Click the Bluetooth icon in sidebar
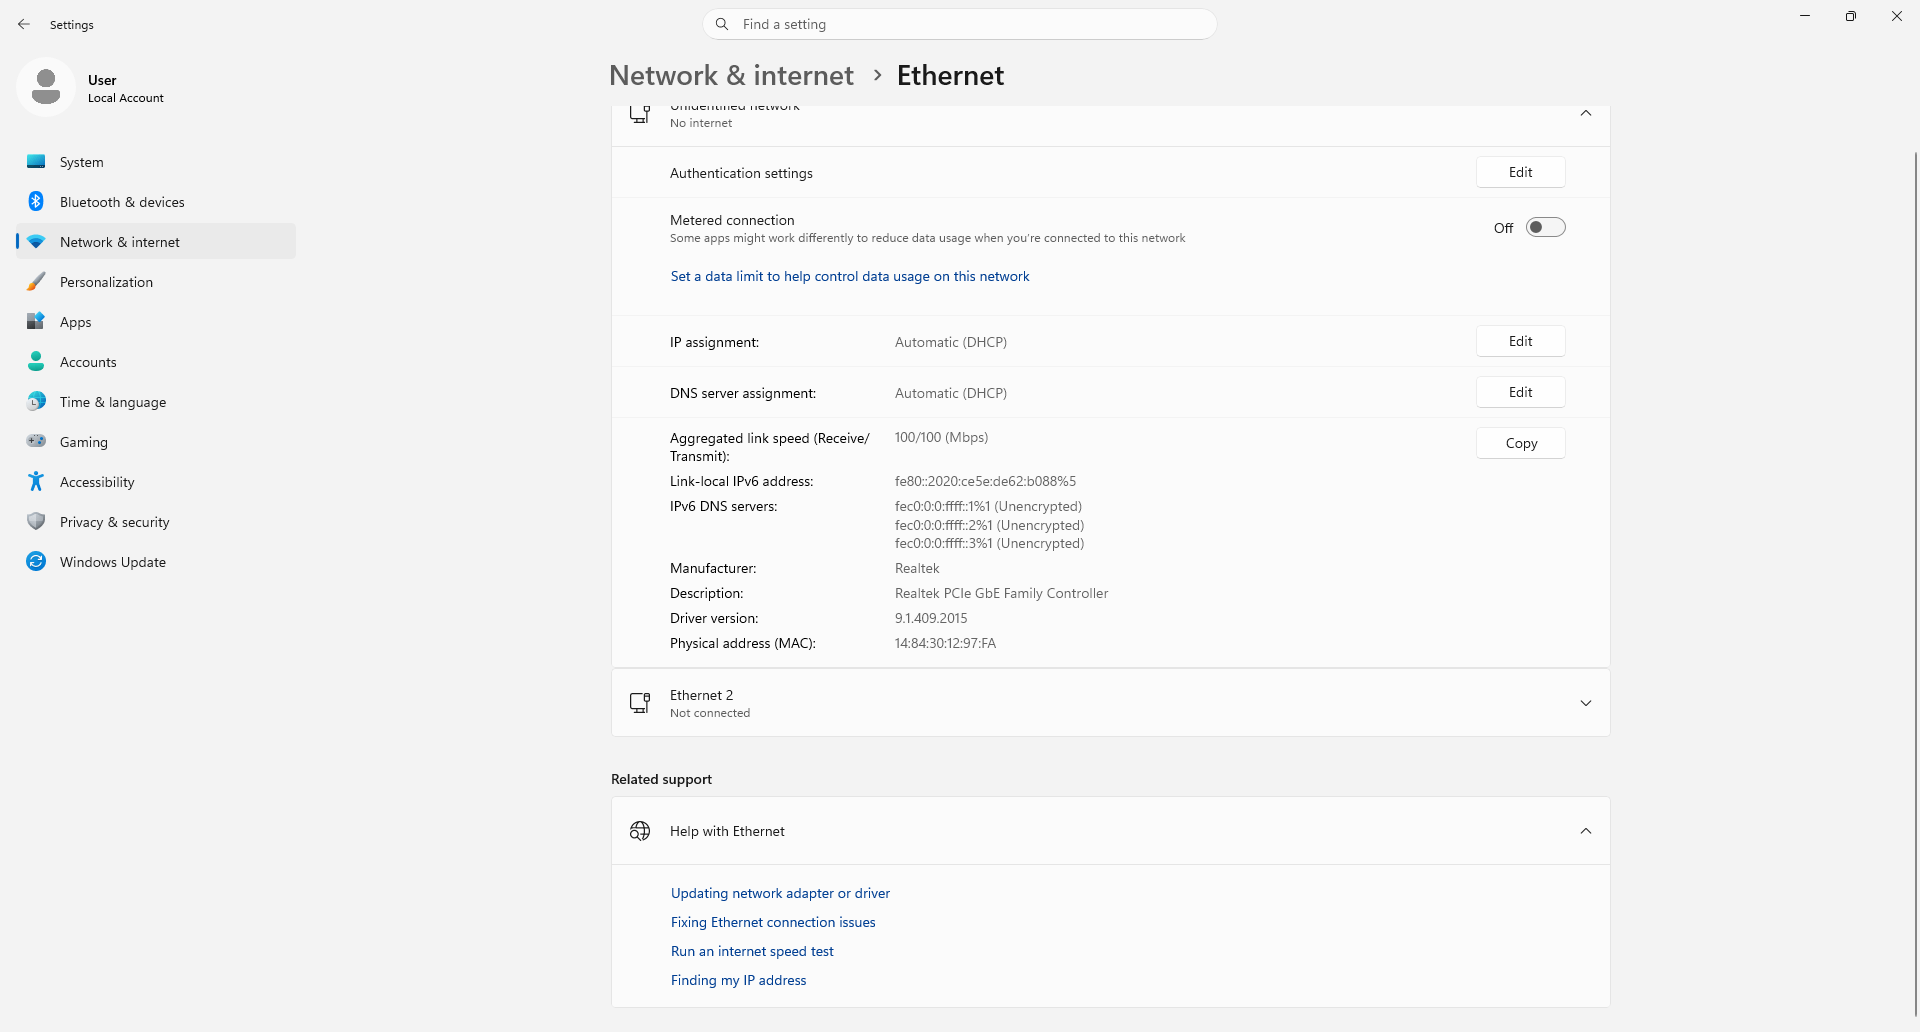Image resolution: width=1920 pixels, height=1032 pixels. 36,202
